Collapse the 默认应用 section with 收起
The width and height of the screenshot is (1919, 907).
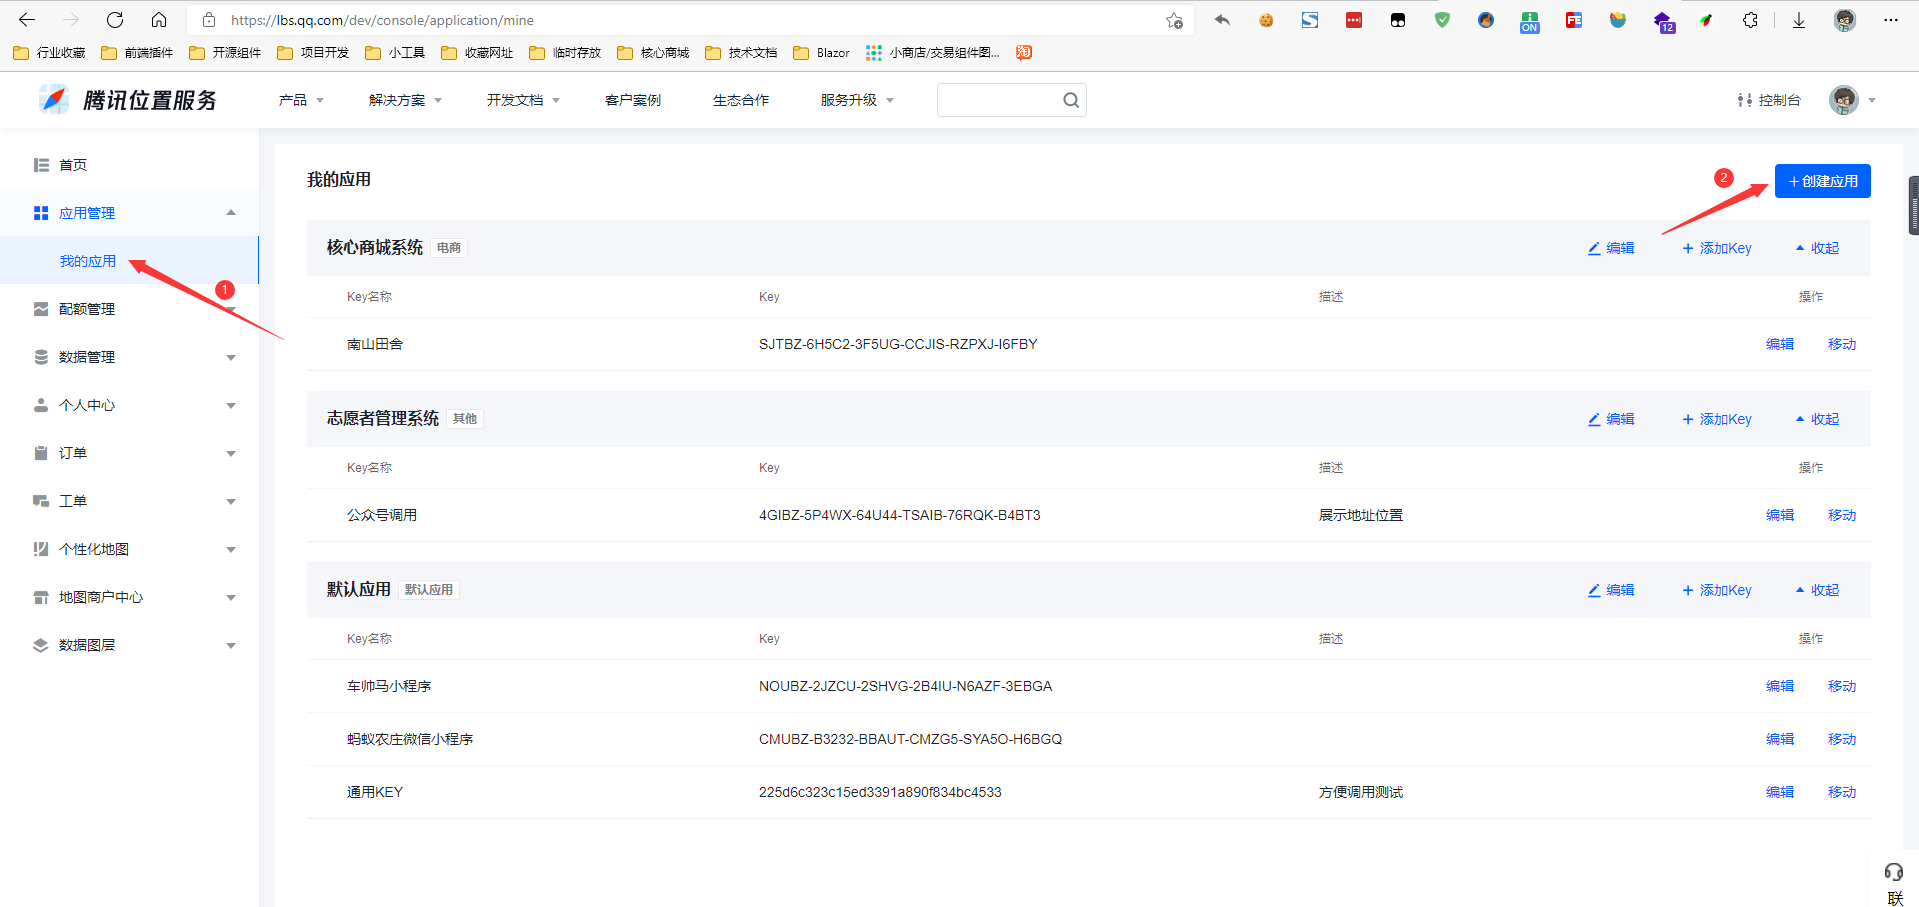point(1817,590)
